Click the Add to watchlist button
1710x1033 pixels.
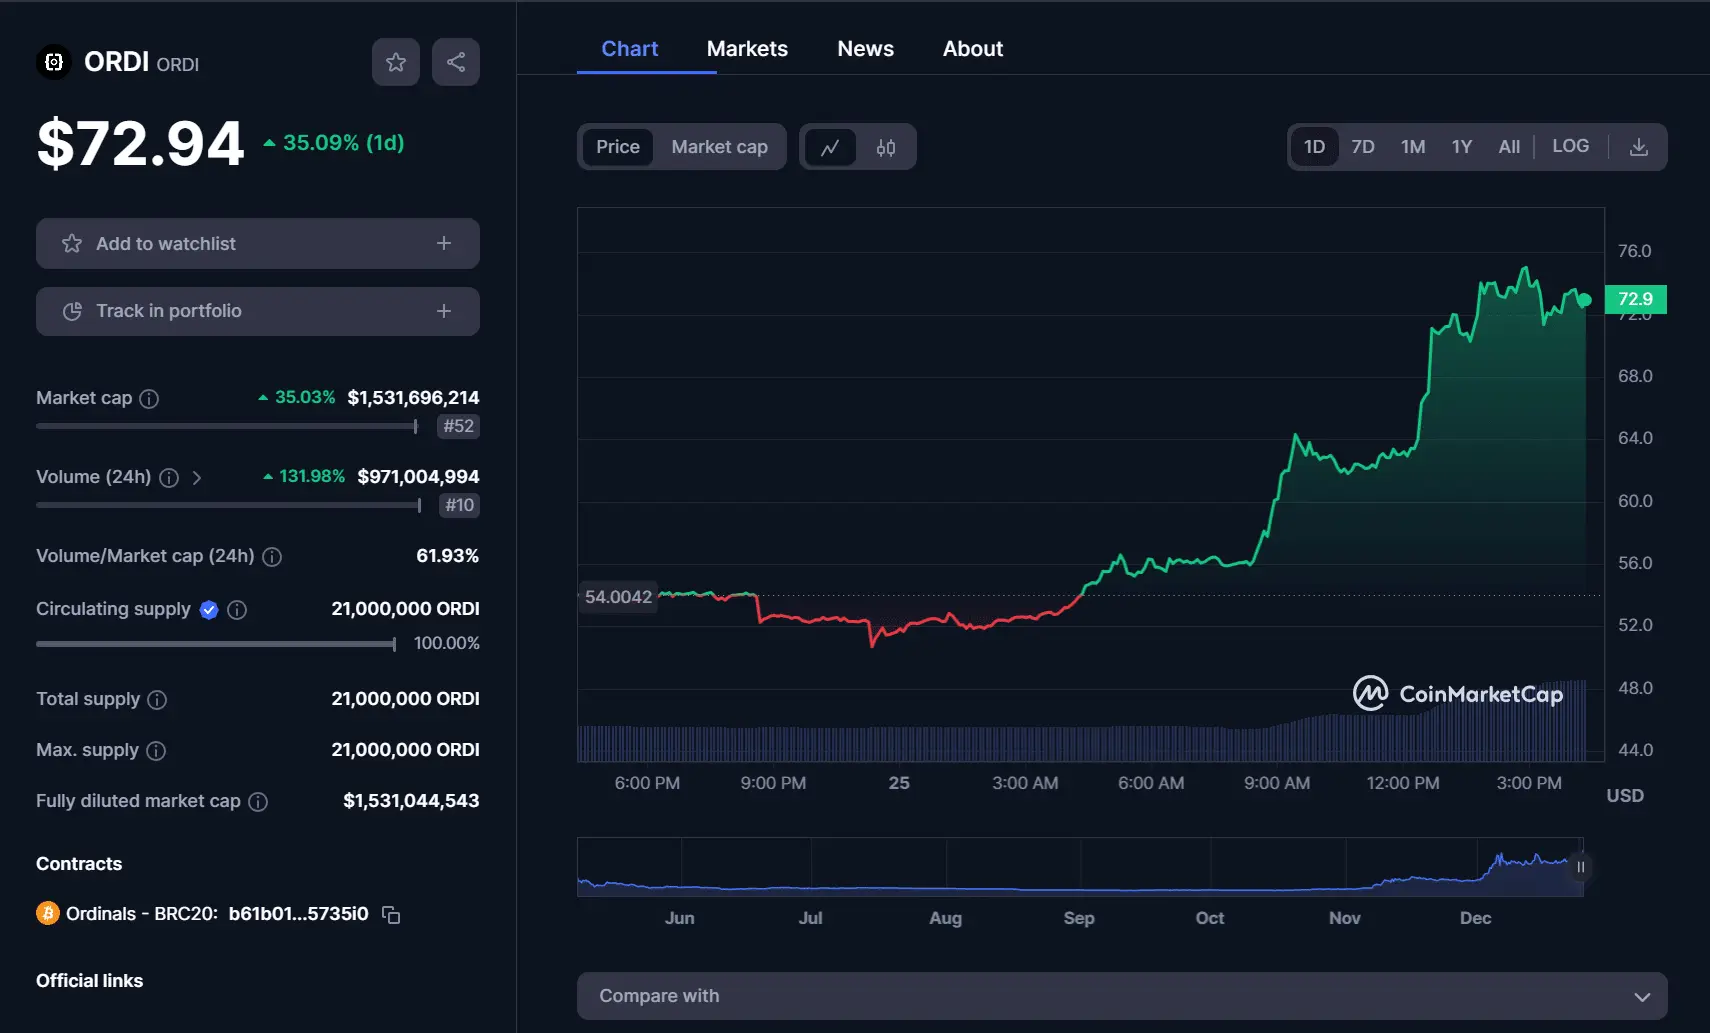258,243
